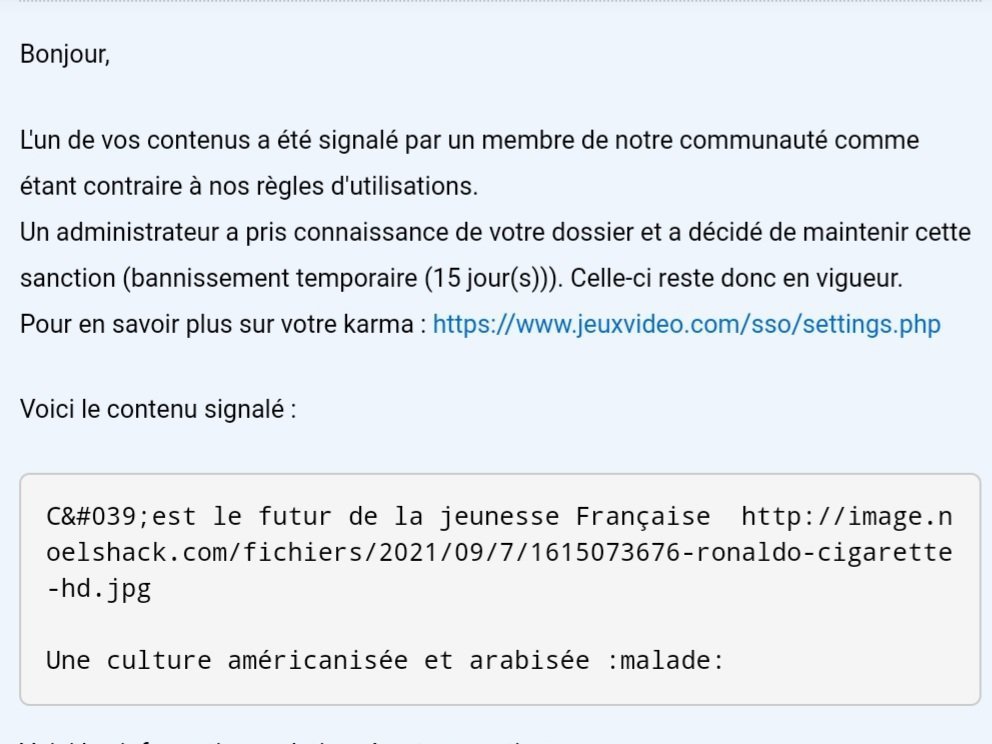
Task: Click the "Une culture américanisée et arabisée" line
Action: [x=319, y=660]
